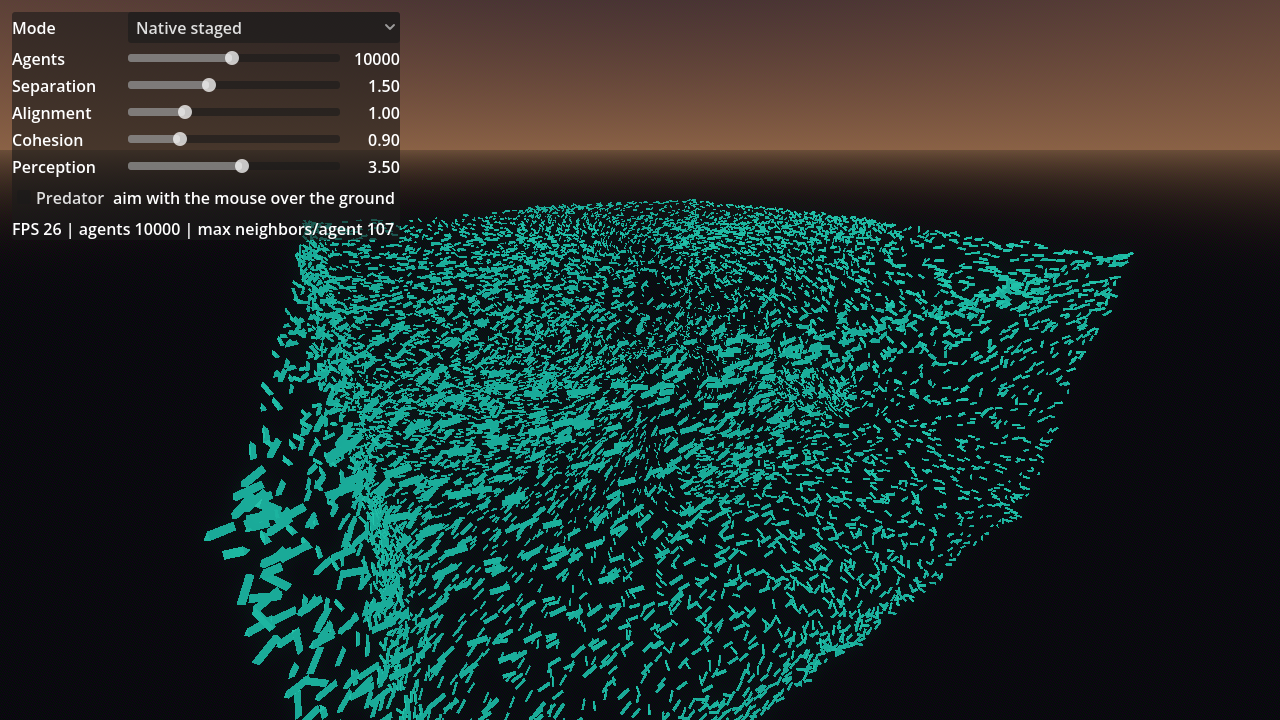This screenshot has width=1280, height=720.
Task: Click the Agents slider handle
Action: click(232, 58)
